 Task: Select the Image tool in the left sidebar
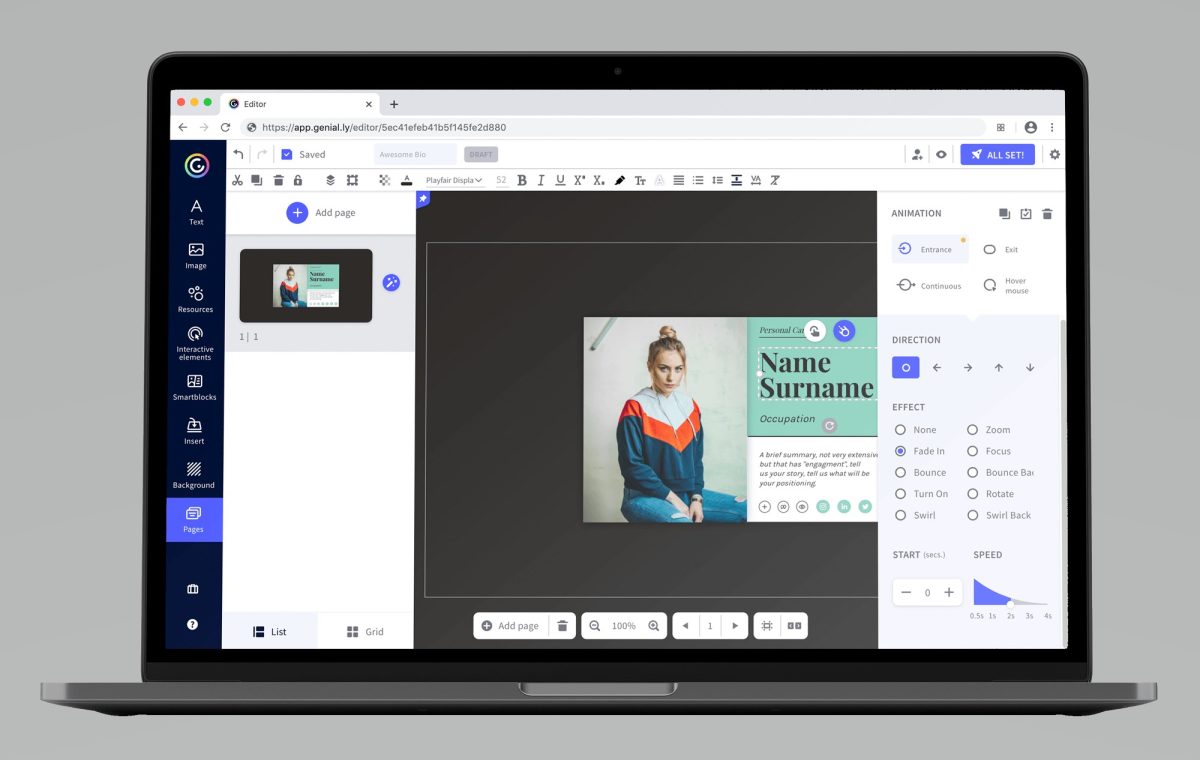coord(195,255)
